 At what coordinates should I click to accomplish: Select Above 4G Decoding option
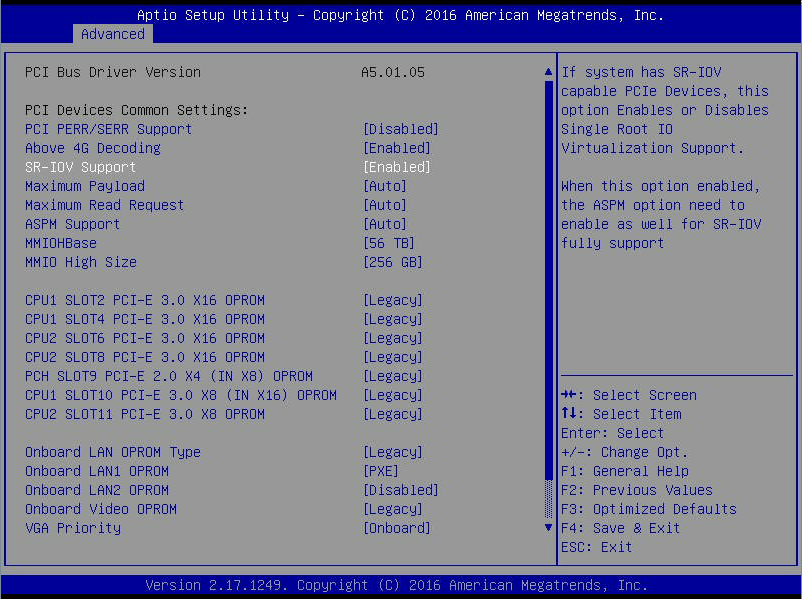coord(93,148)
